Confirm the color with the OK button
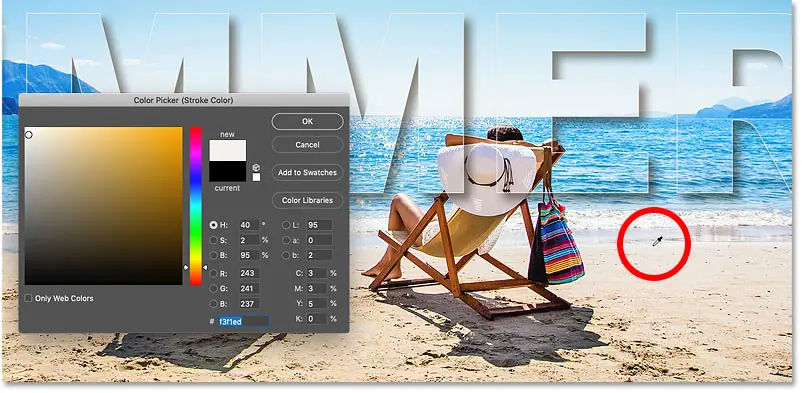This screenshot has height=393, width=802. coord(307,122)
